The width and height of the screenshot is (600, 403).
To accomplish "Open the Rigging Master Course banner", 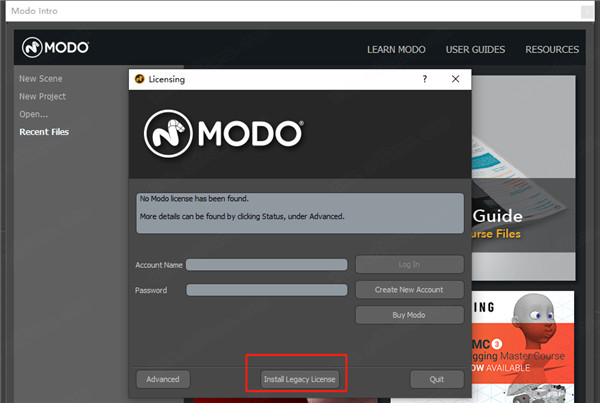I will point(523,347).
